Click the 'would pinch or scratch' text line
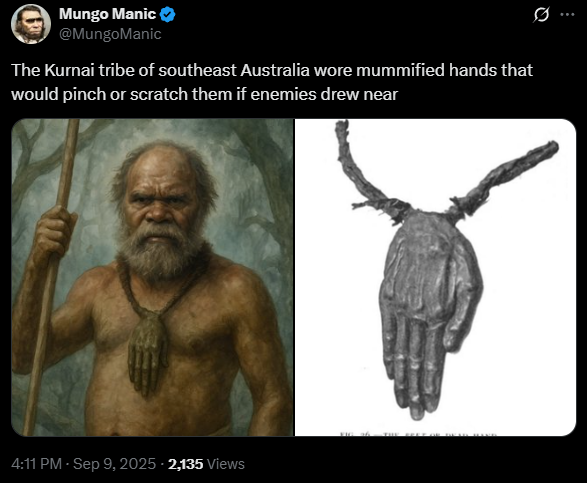 tap(204, 94)
